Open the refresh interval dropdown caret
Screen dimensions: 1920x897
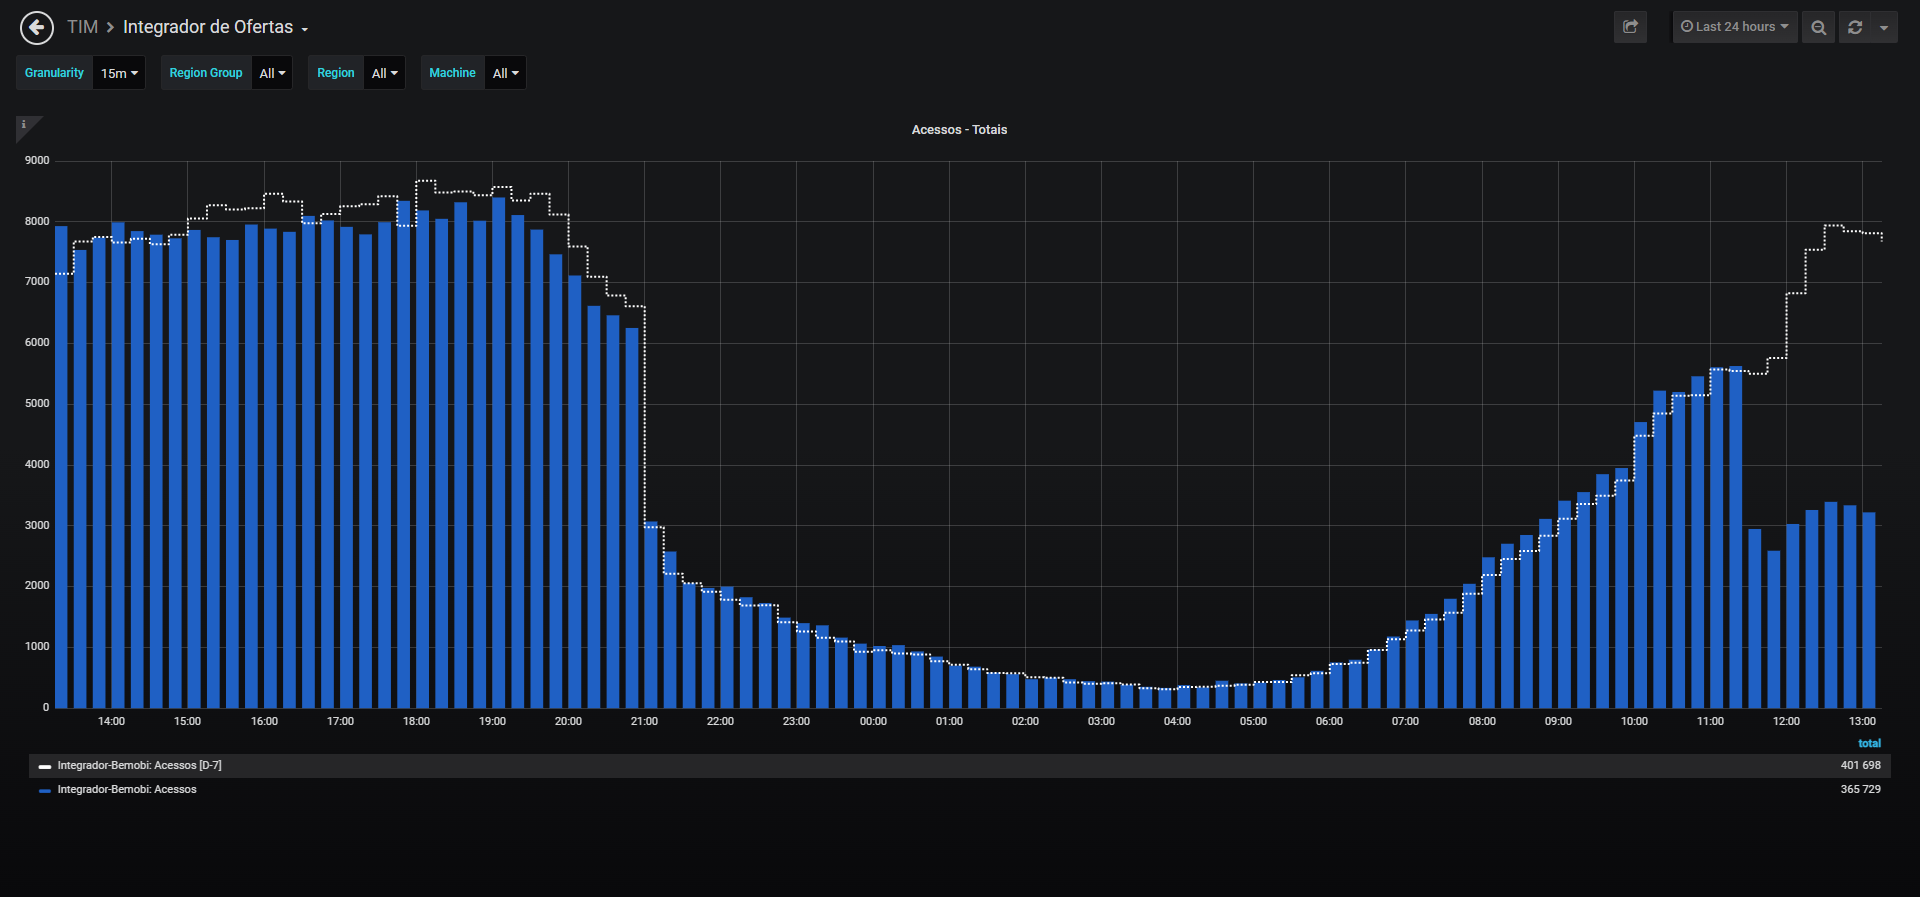1884,27
